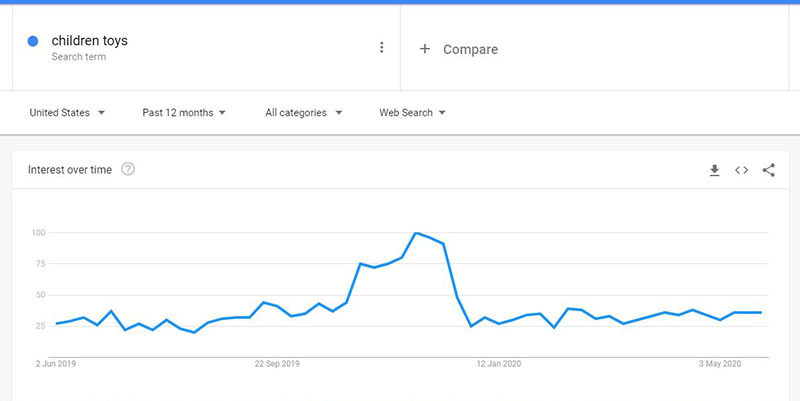
Task: Open the three-dot menu for children toys
Action: pyautogui.click(x=381, y=47)
